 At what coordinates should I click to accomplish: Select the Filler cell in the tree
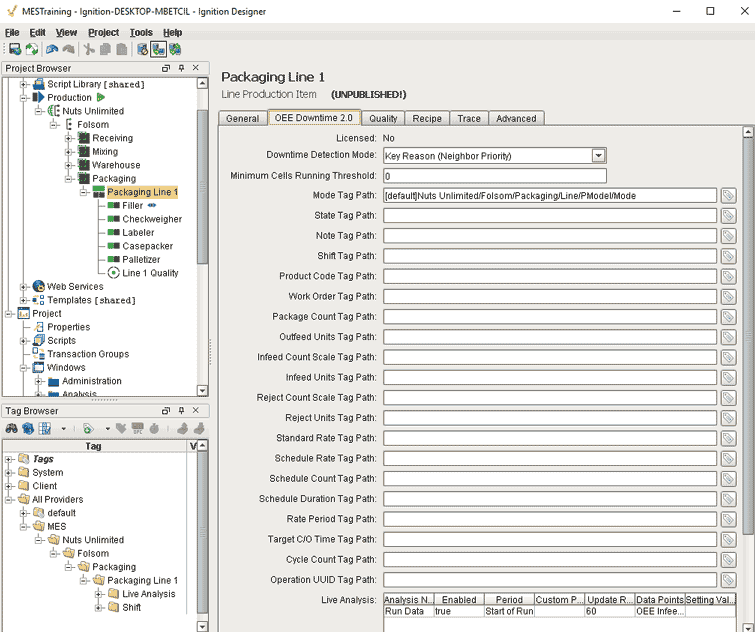132,206
